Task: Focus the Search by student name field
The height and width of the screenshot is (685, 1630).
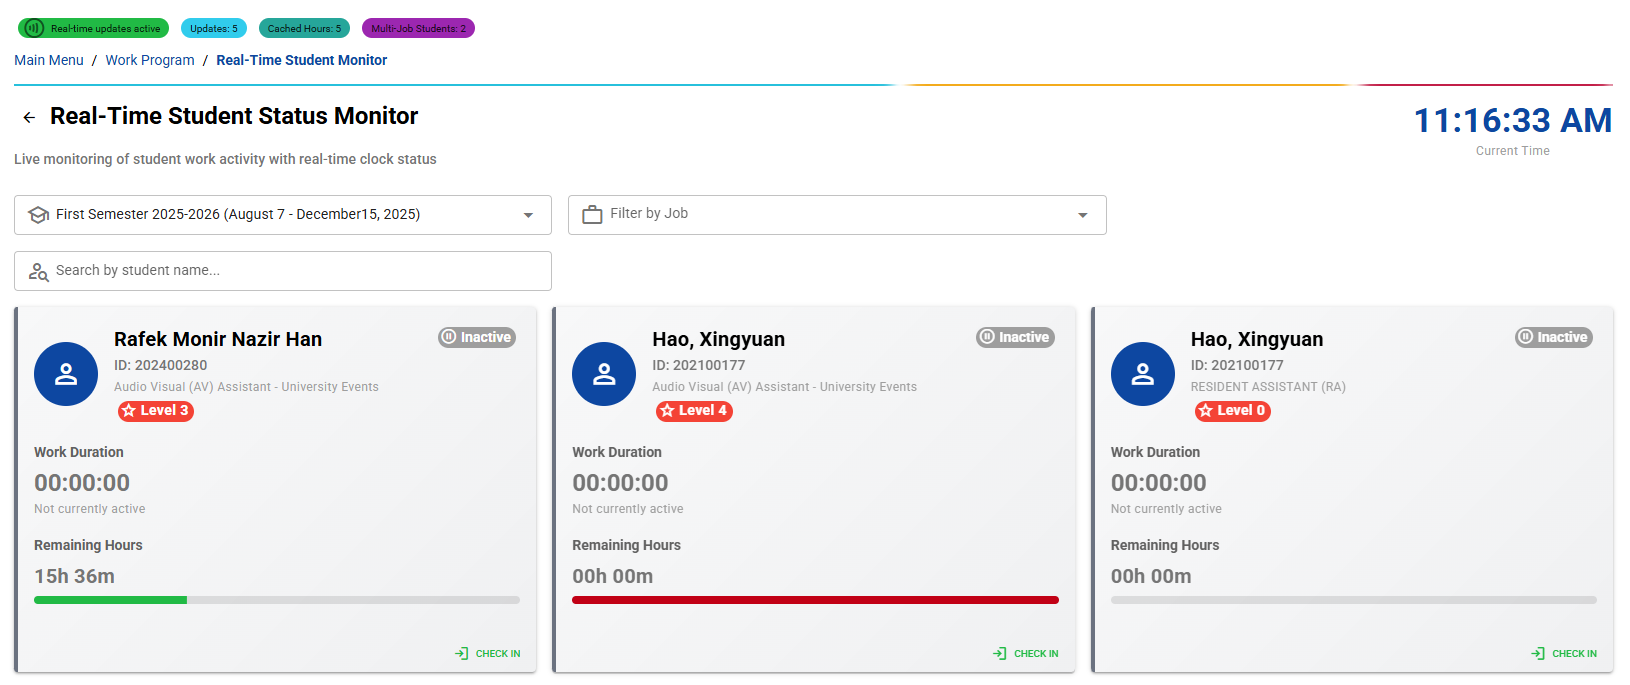Action: [x=283, y=271]
